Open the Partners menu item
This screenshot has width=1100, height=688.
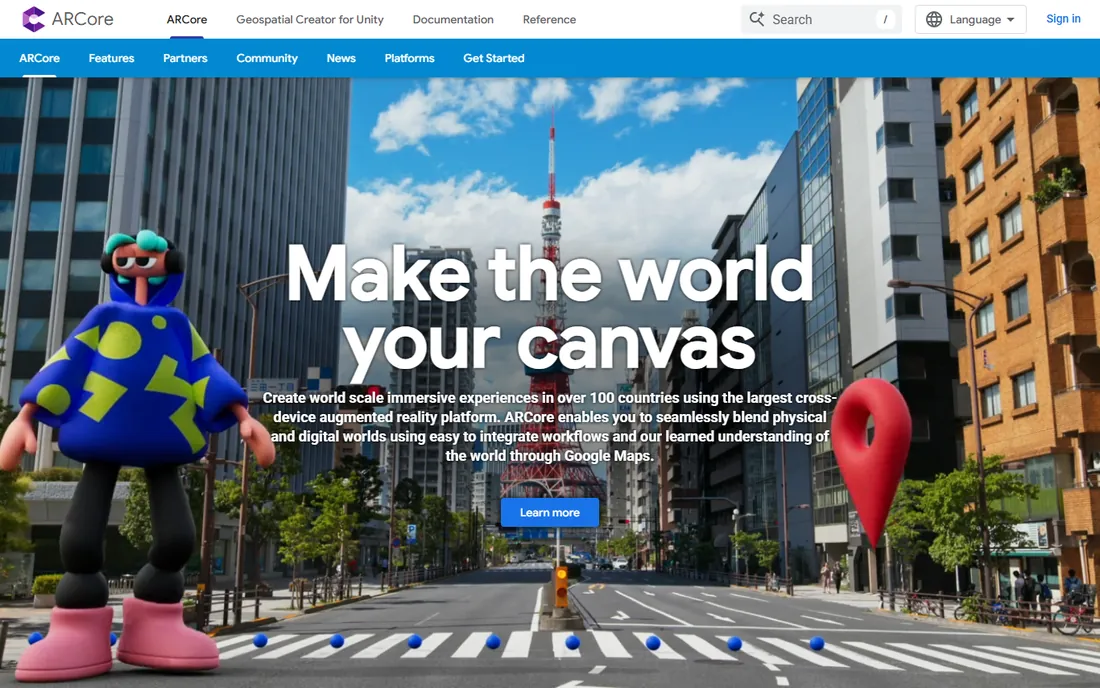185,58
